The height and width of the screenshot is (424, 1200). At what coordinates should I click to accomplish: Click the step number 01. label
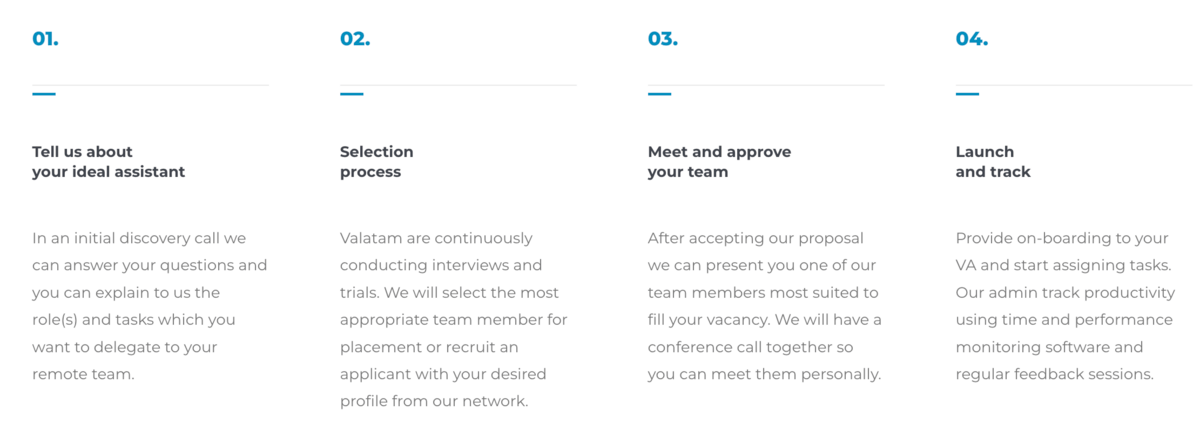point(45,39)
